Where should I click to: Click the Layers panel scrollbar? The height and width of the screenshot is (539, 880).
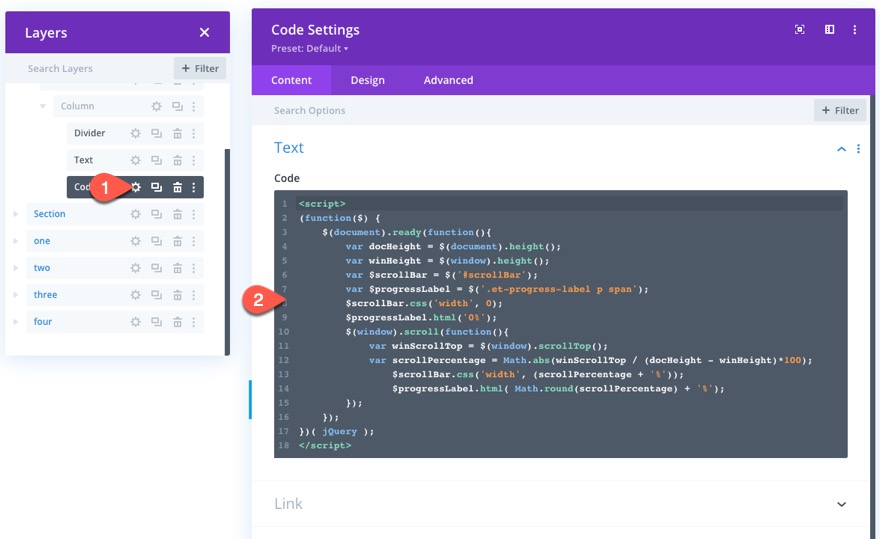tap(227, 252)
